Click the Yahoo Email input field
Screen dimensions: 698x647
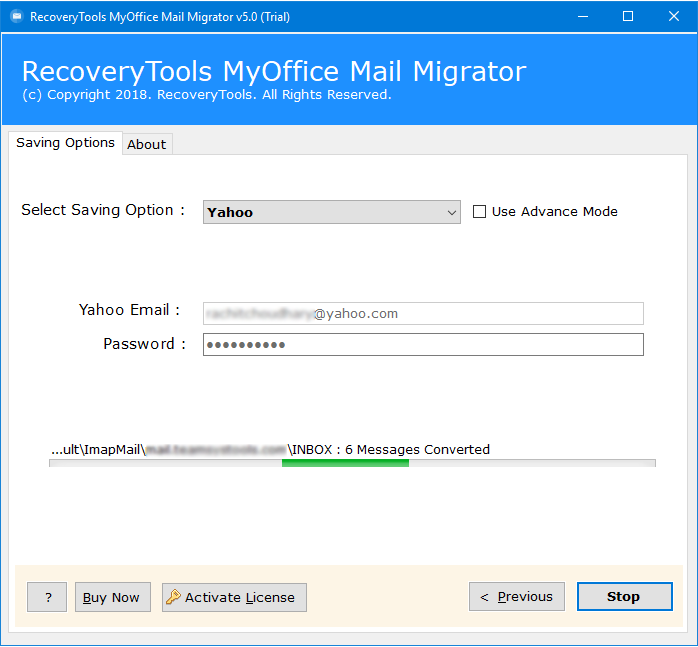click(x=423, y=313)
